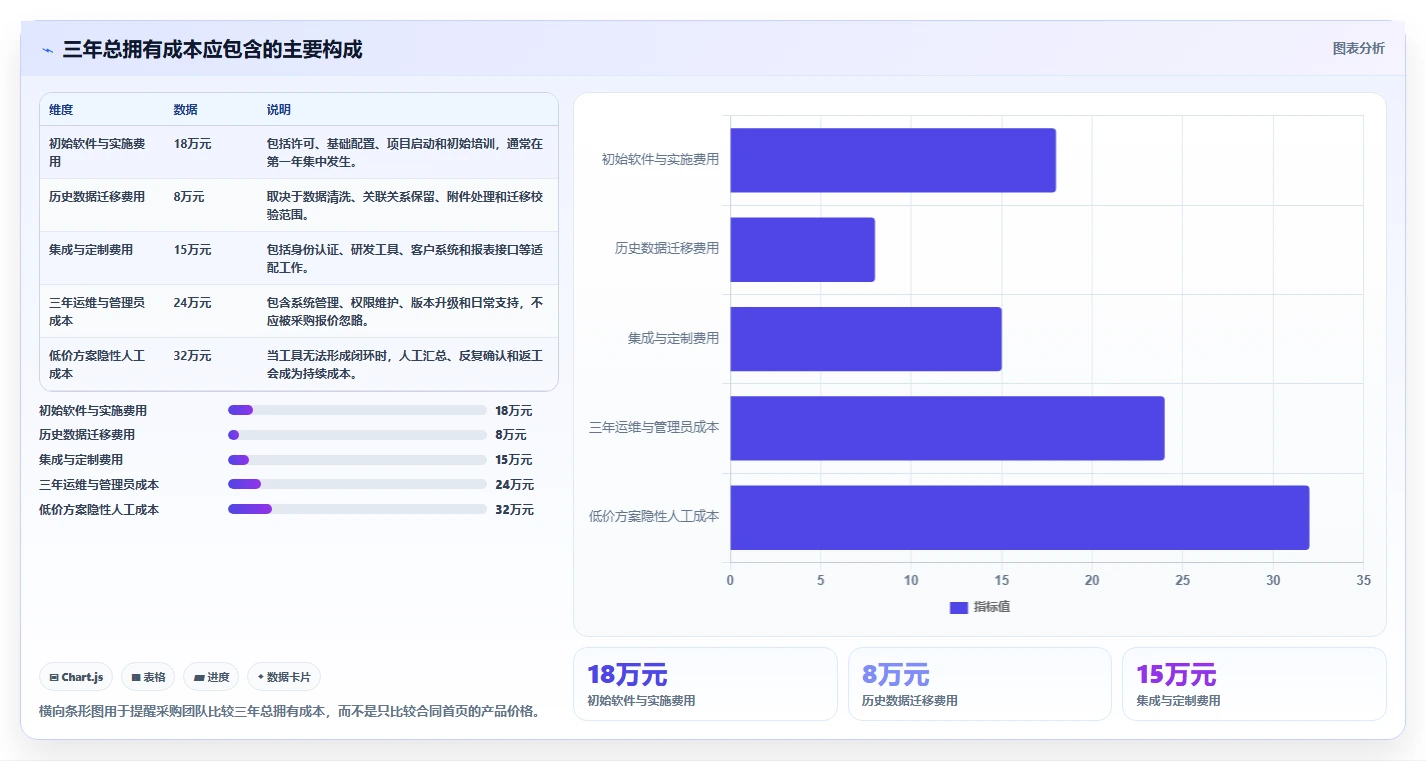Click the x-axis tick label 35
This screenshot has width=1426, height=761.
1364,580
